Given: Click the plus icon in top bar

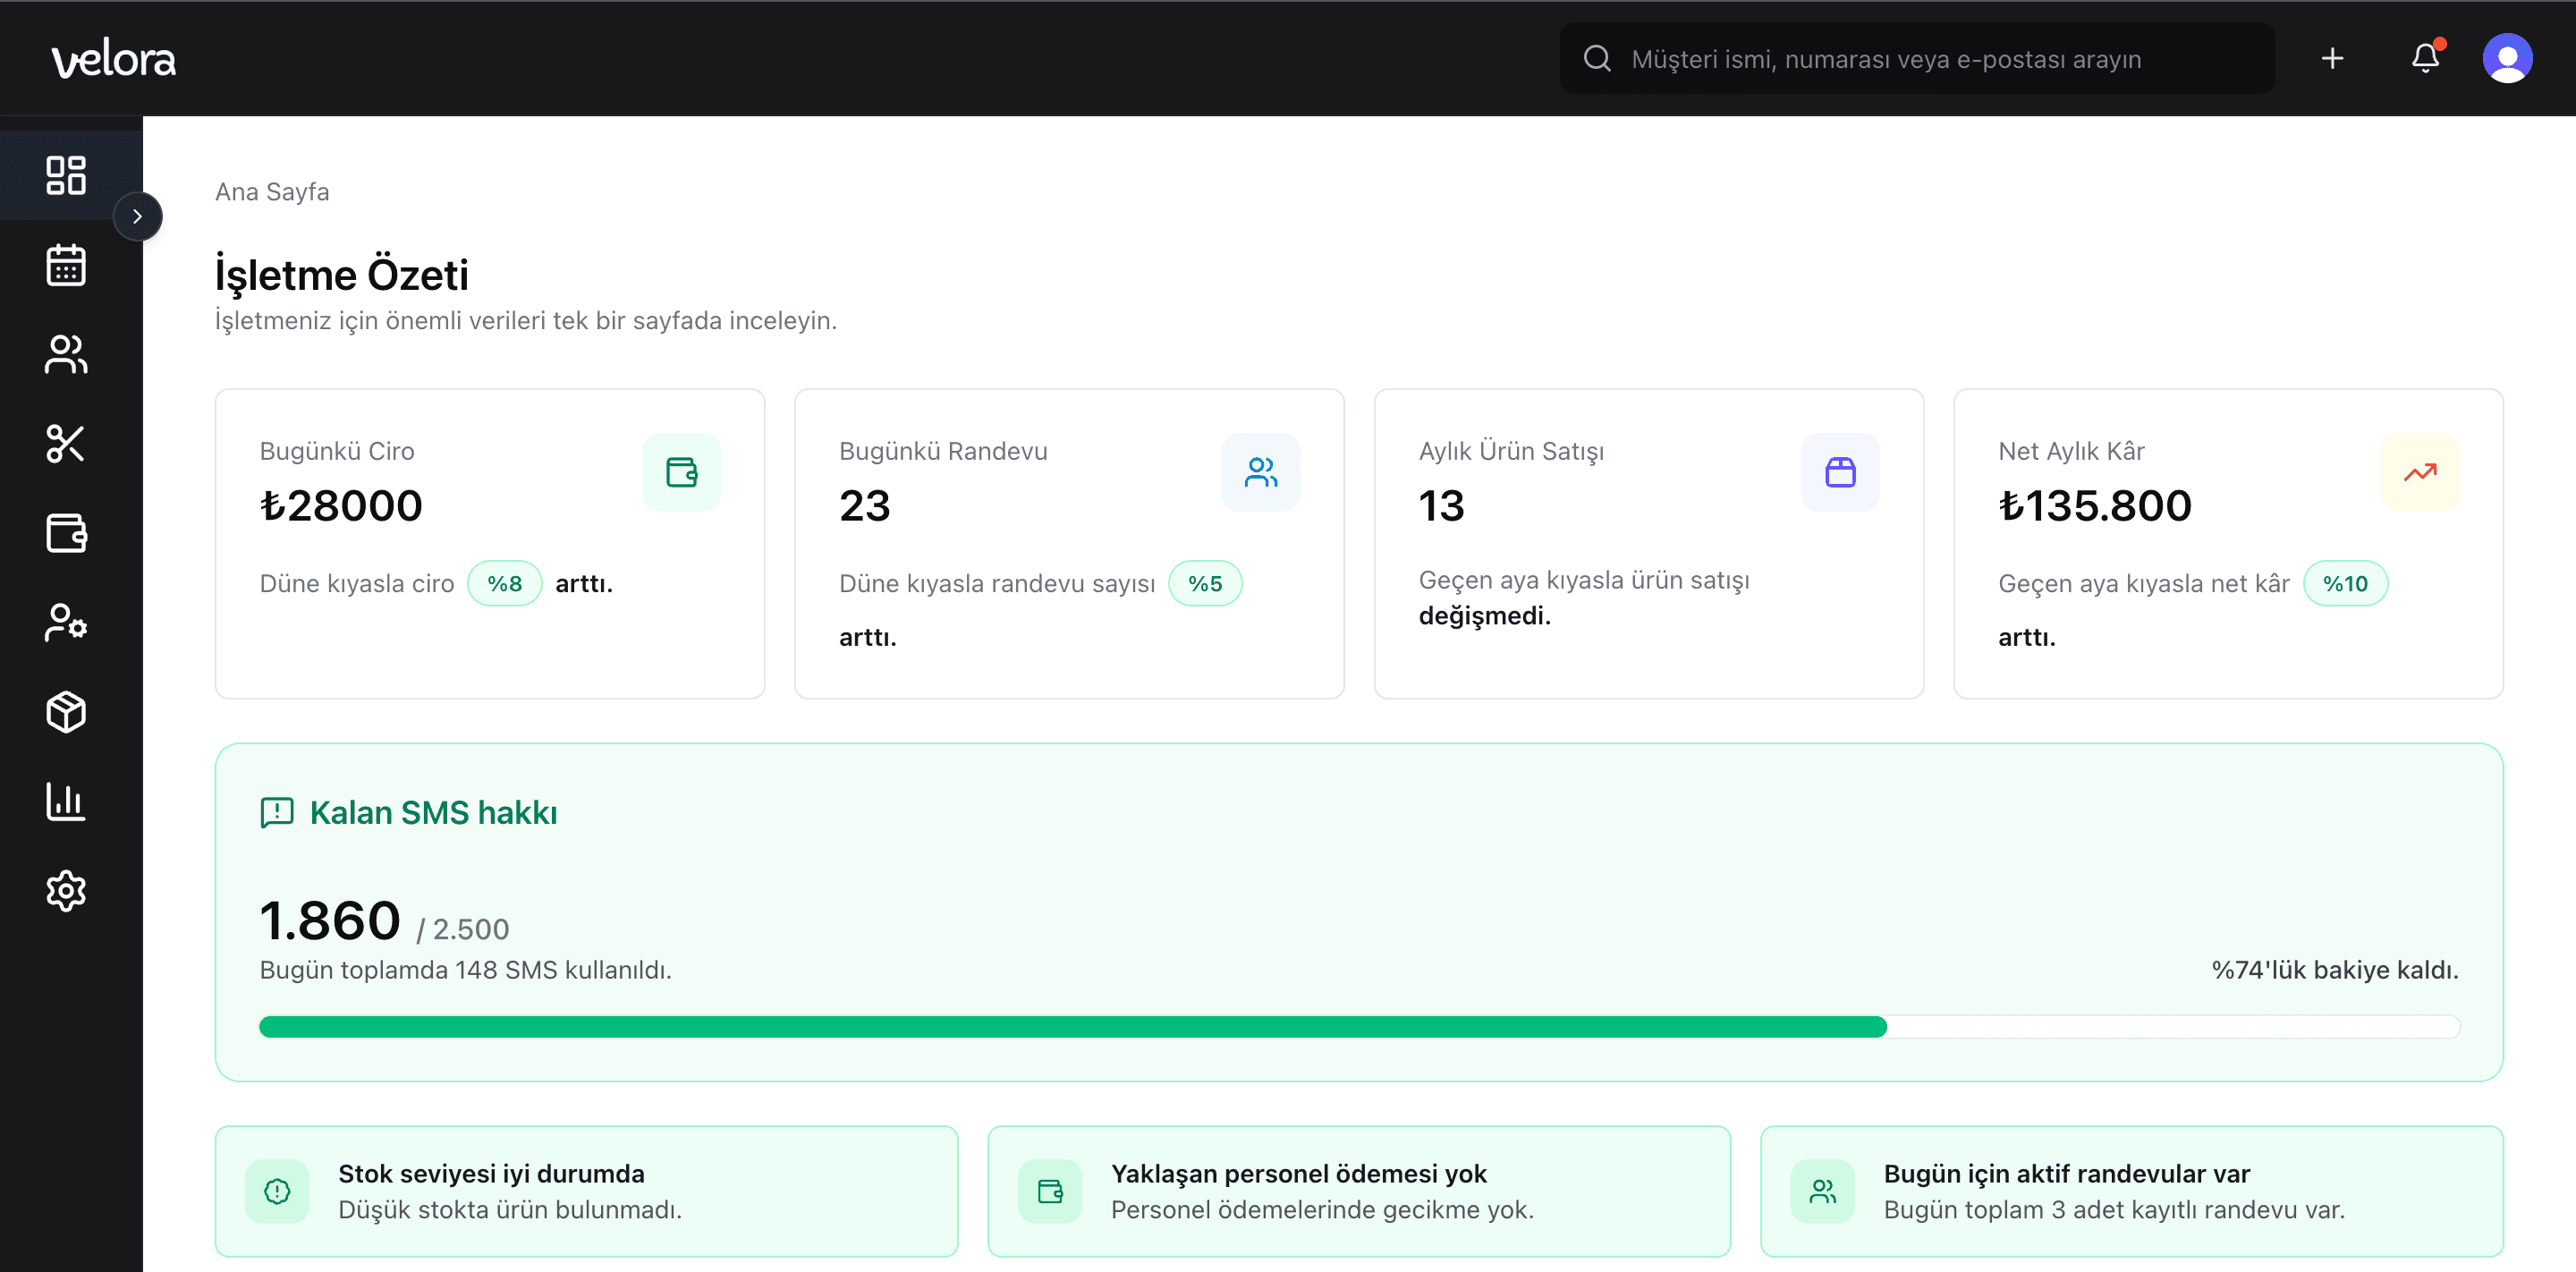Looking at the screenshot, I should pyautogui.click(x=2332, y=59).
